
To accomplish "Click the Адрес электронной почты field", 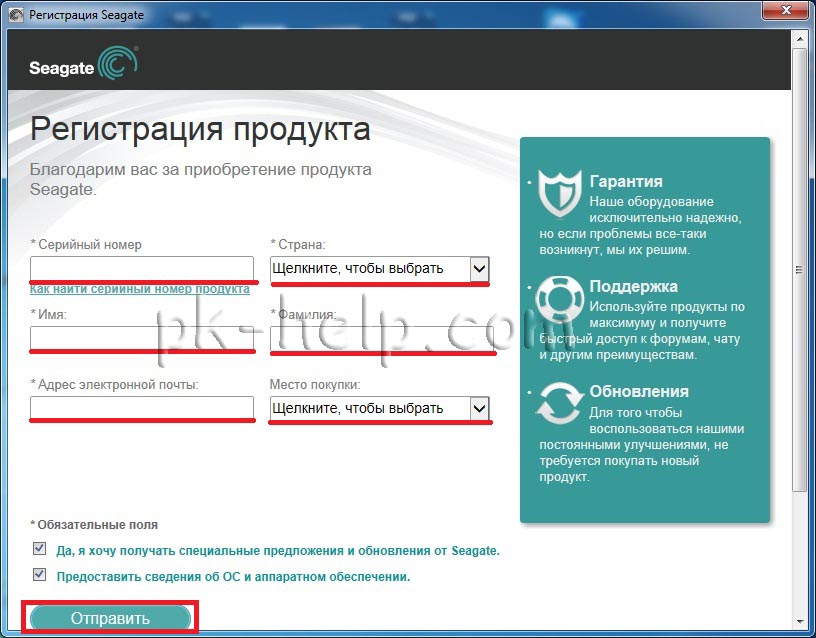I will coord(142,408).
